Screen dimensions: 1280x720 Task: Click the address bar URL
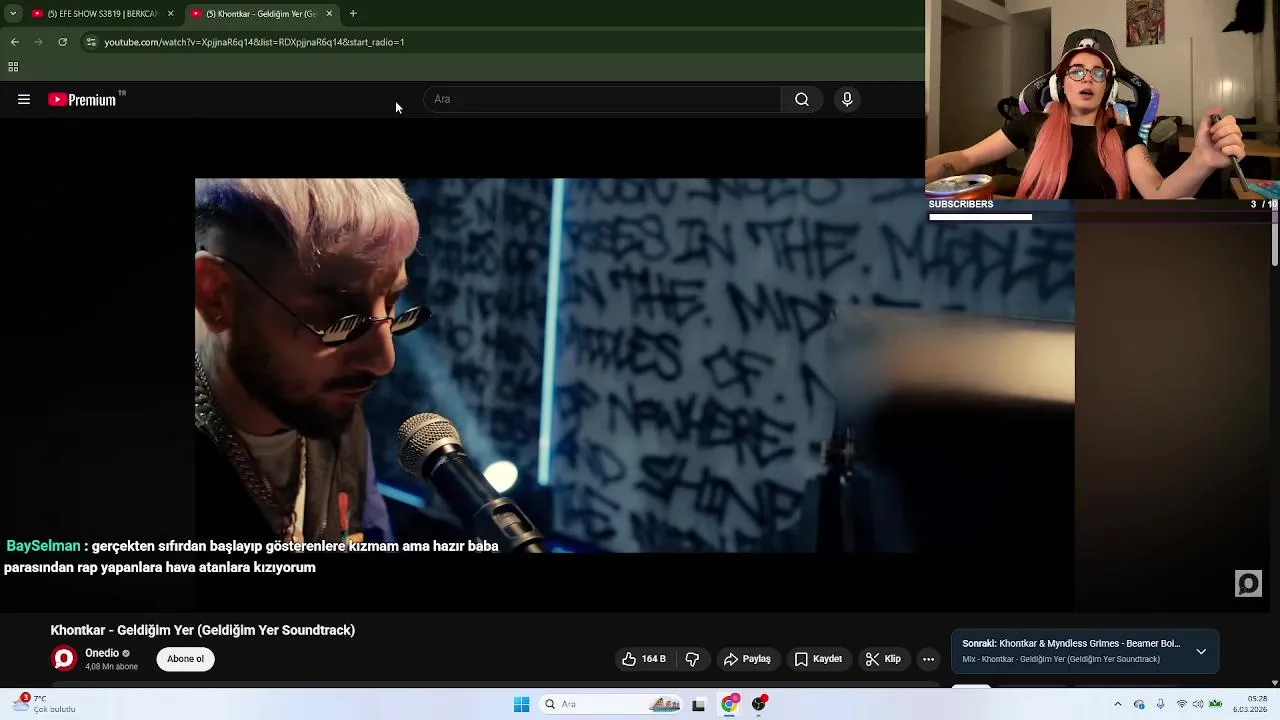click(254, 42)
